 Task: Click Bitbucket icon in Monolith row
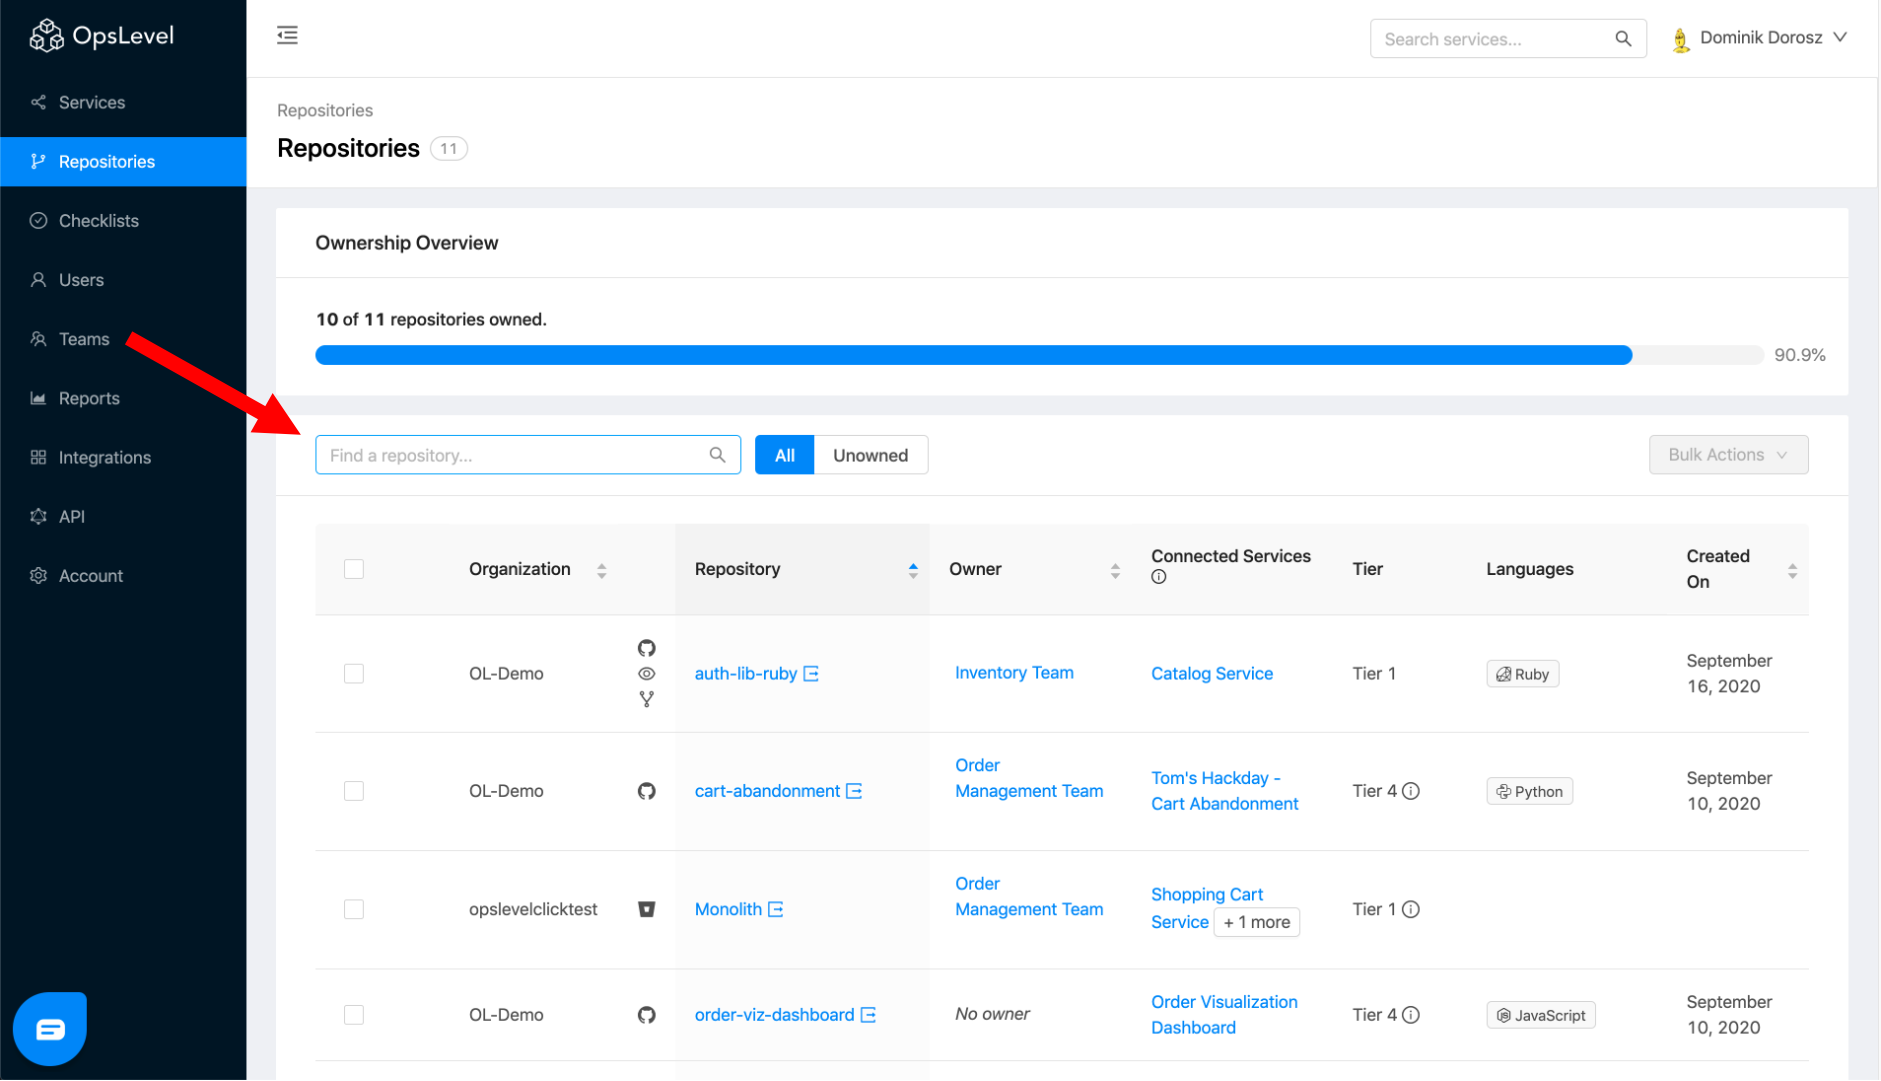[x=647, y=909]
